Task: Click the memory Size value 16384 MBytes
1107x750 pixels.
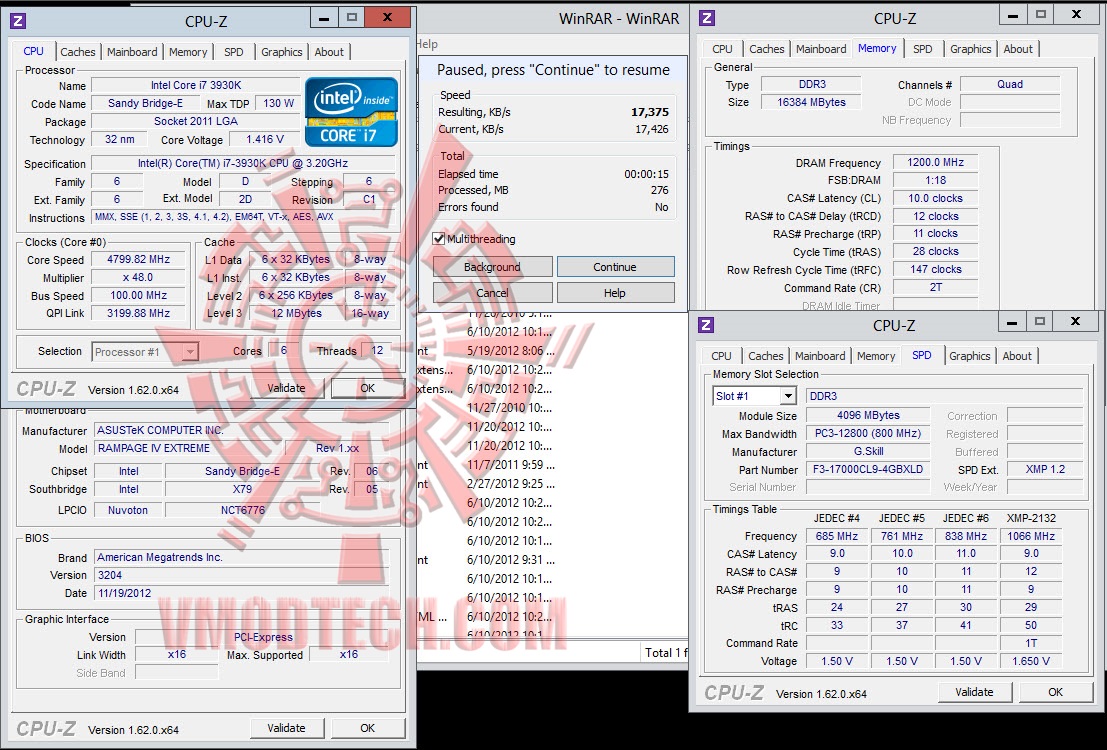Action: click(811, 102)
